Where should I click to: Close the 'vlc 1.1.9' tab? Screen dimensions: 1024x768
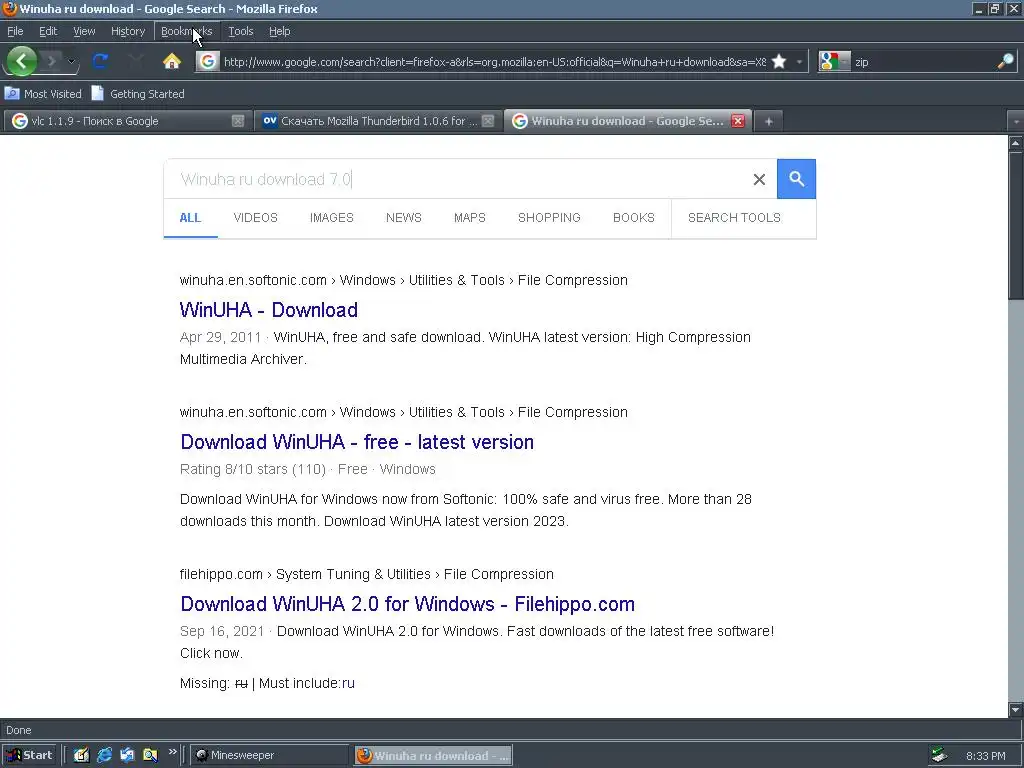click(x=238, y=121)
